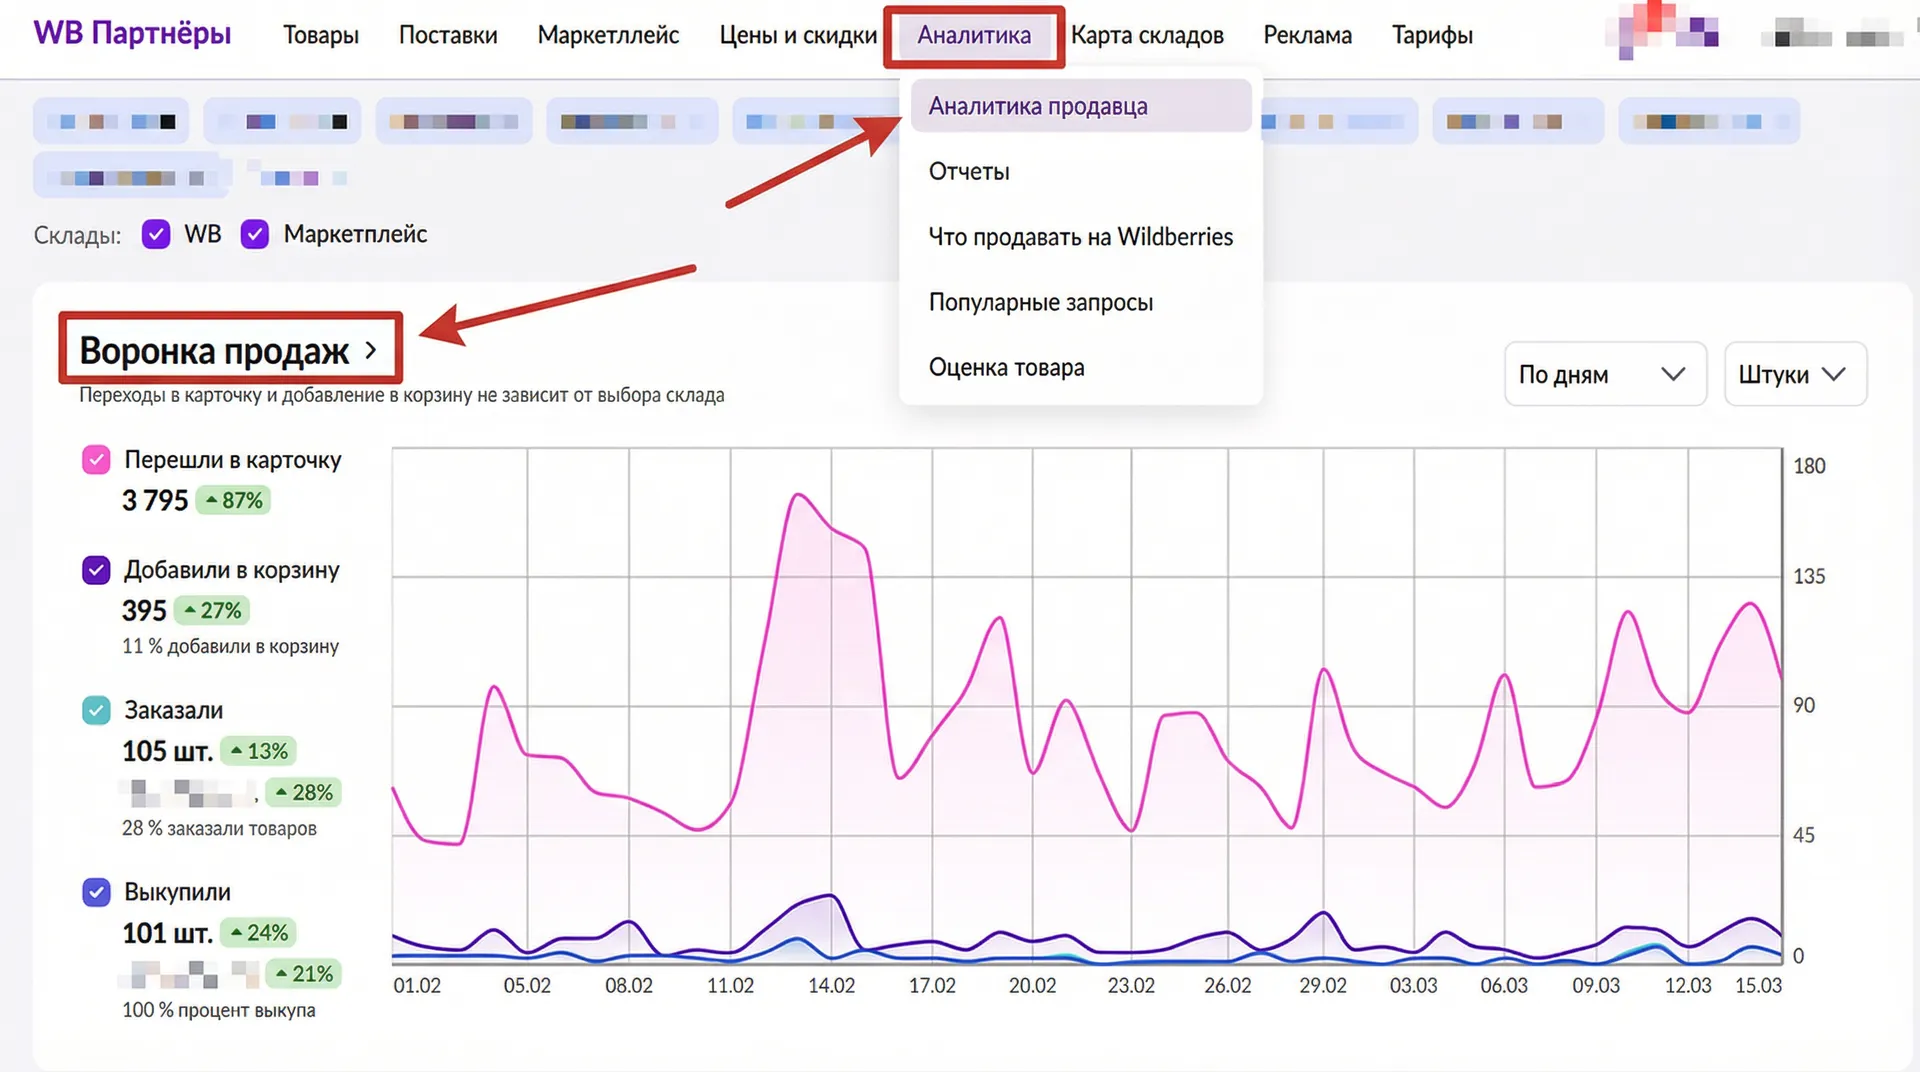Uncheck the Маркетплейс warehouse checkbox
Screen dimensions: 1920x1072
click(255, 234)
